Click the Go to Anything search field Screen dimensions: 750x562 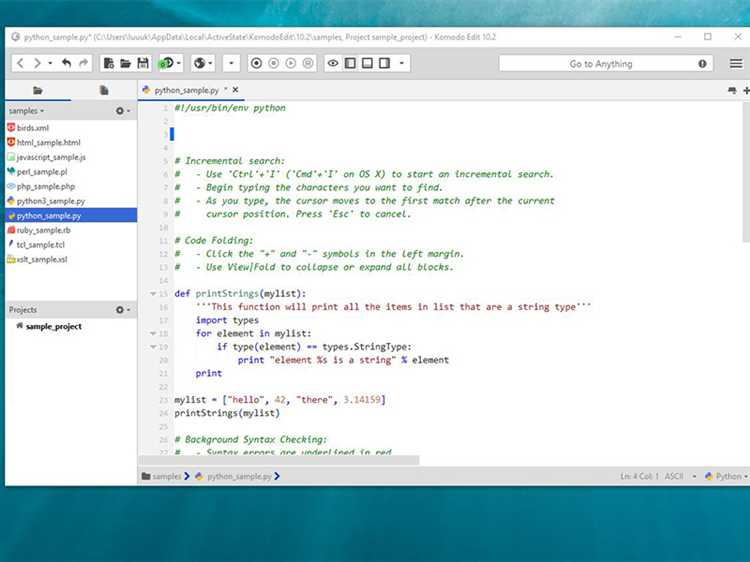click(600, 63)
